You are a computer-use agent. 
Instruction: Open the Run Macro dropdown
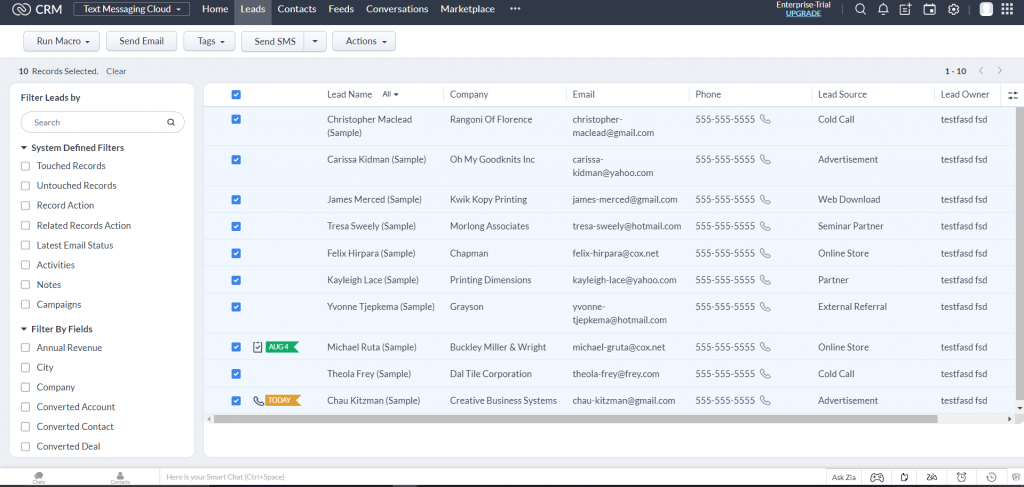click(61, 41)
